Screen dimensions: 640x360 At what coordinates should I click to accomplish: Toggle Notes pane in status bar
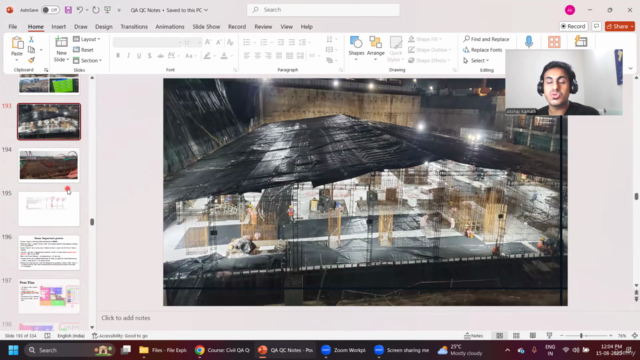pyautogui.click(x=473, y=336)
